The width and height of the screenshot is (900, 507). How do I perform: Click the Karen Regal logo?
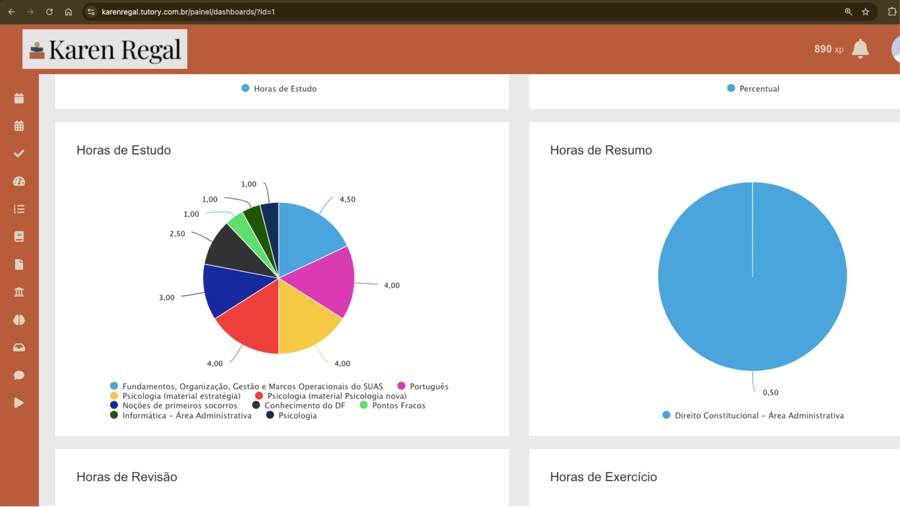tap(104, 49)
